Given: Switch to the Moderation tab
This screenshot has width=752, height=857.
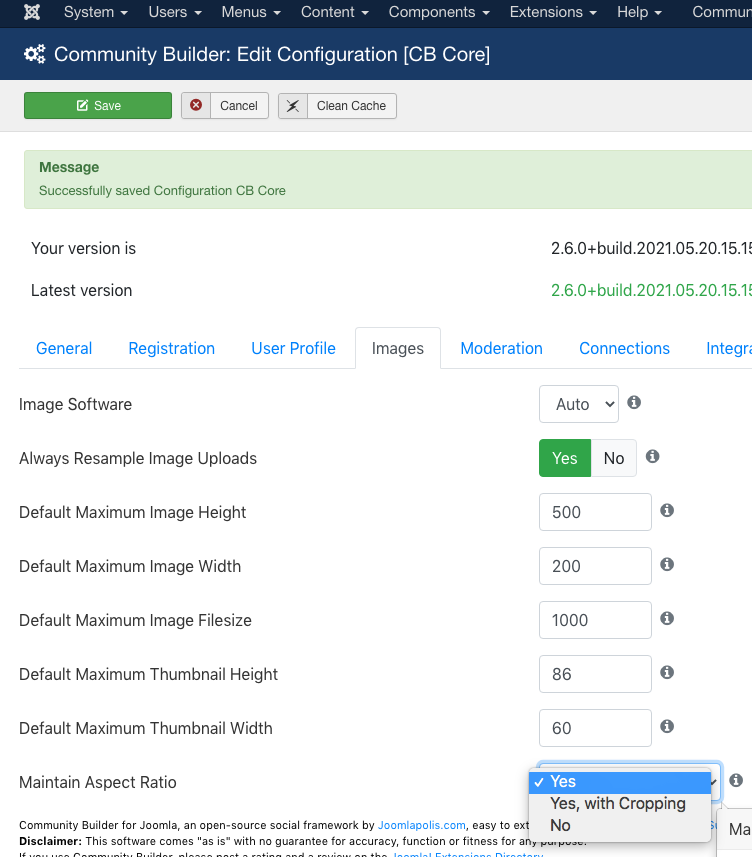Looking at the screenshot, I should [502, 349].
